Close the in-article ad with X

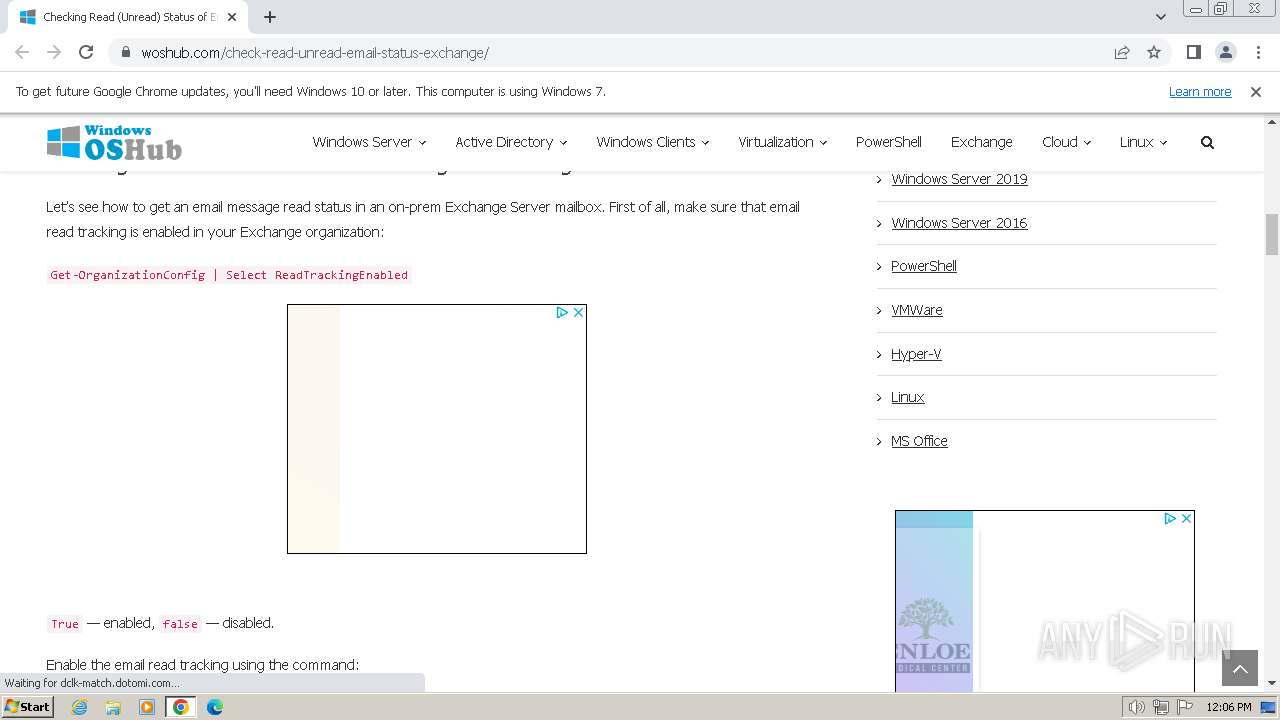[x=578, y=313]
